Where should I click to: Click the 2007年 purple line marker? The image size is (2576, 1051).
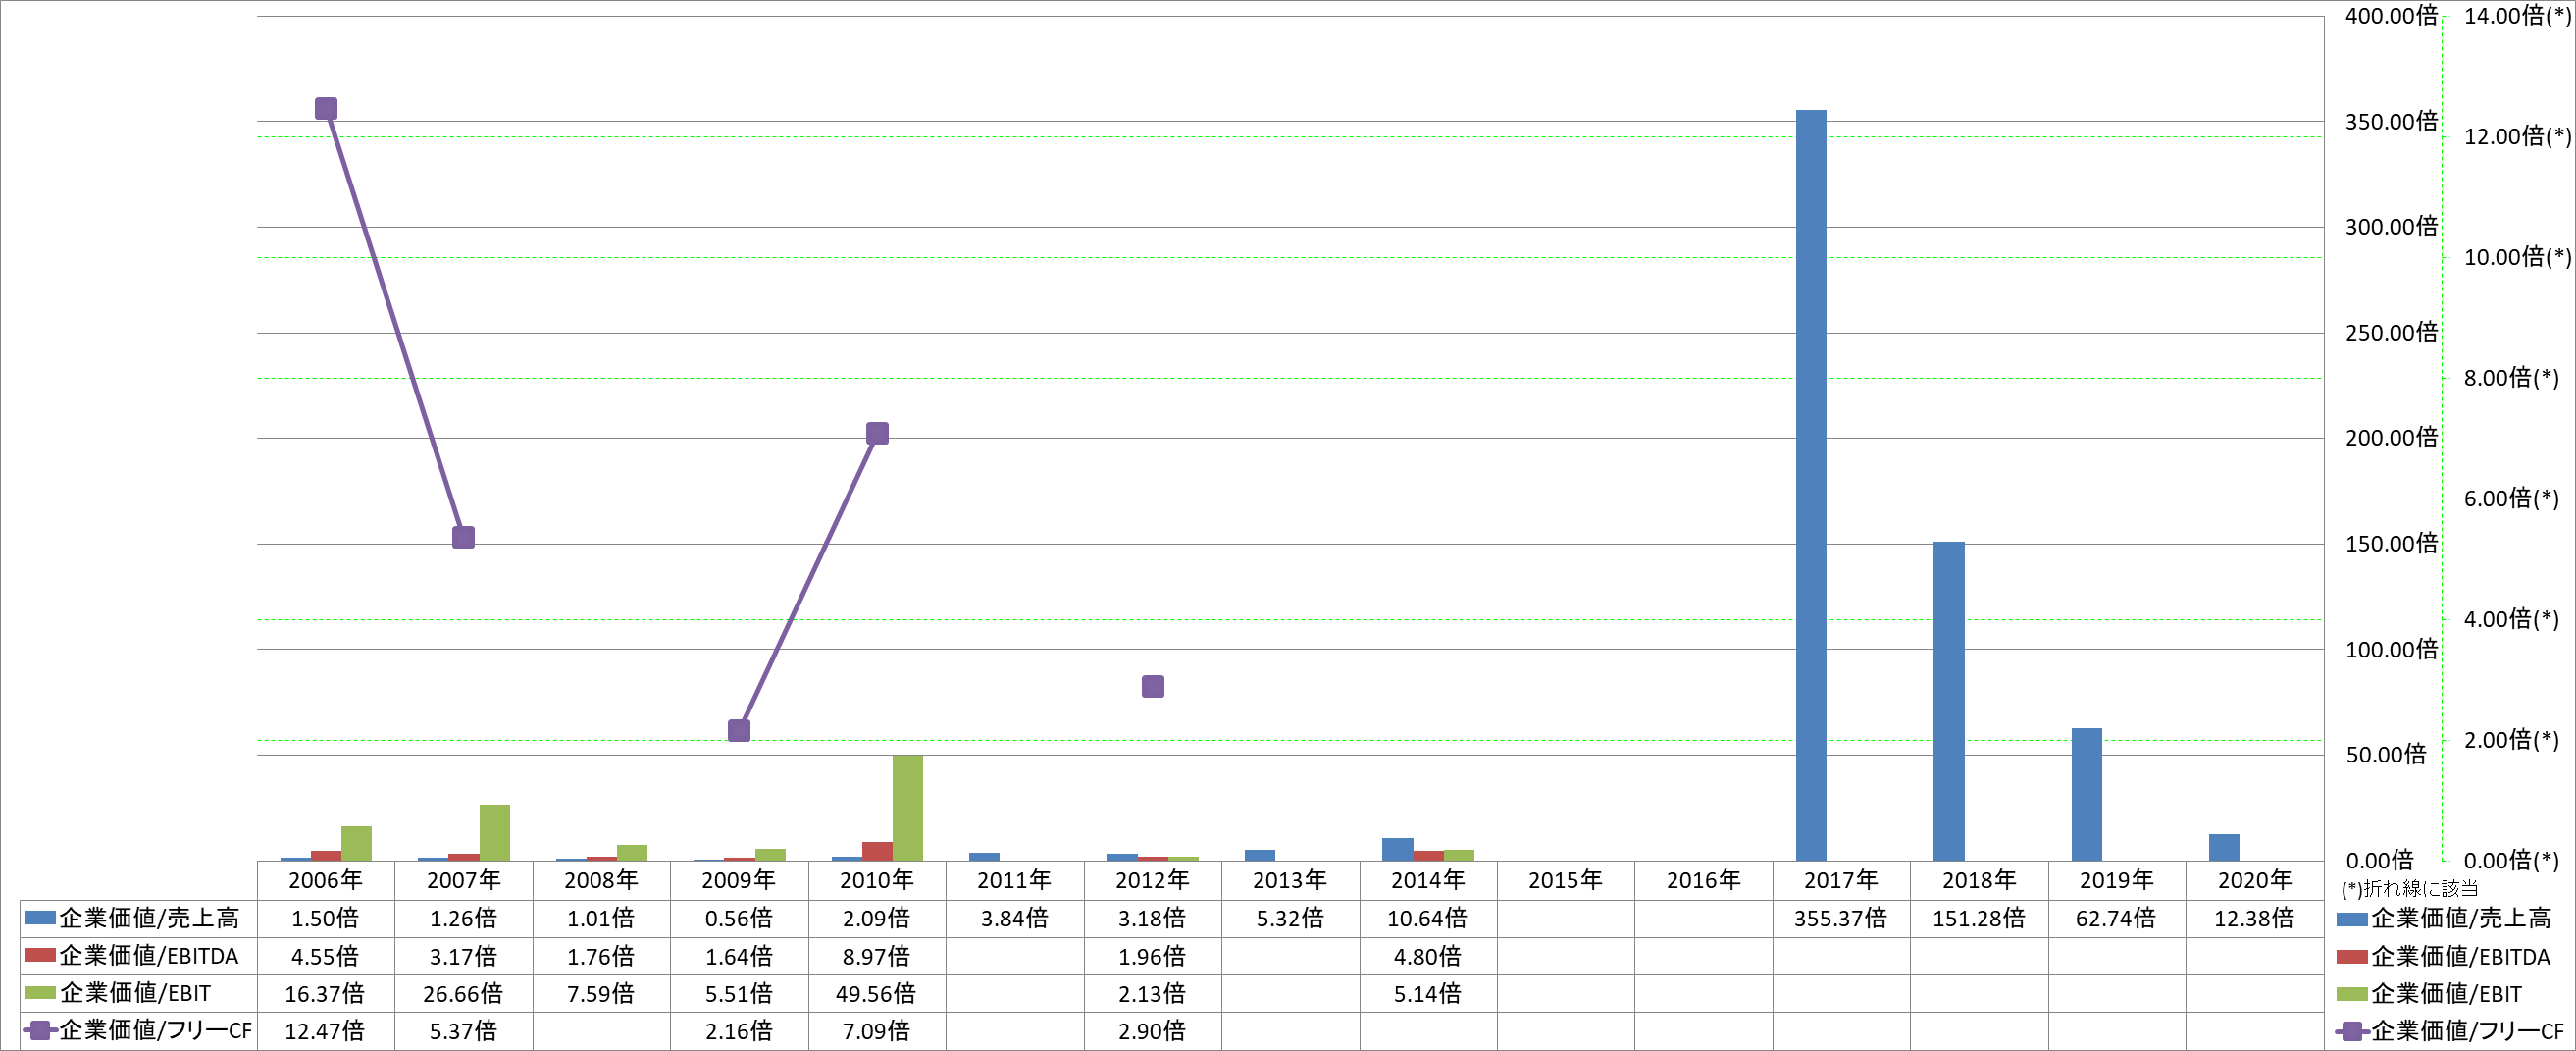click(x=463, y=537)
